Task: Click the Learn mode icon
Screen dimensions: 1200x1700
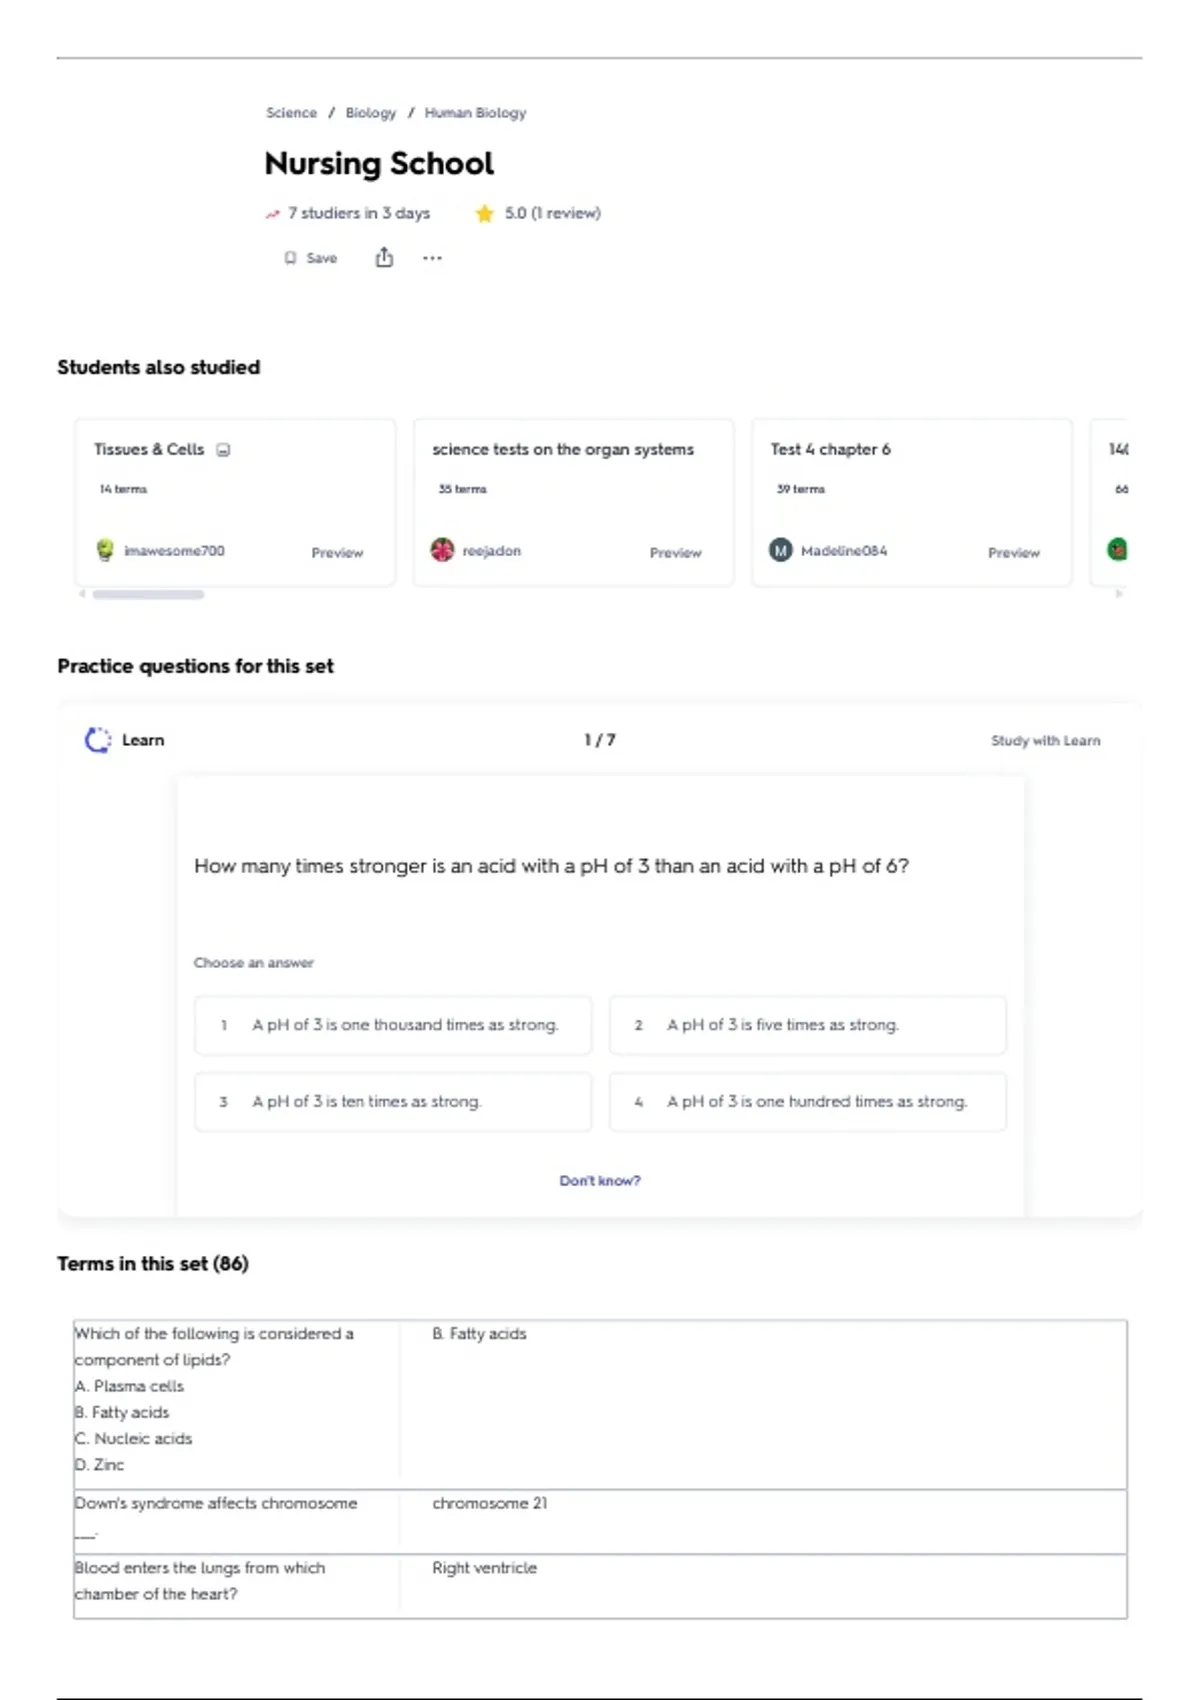Action: point(98,740)
